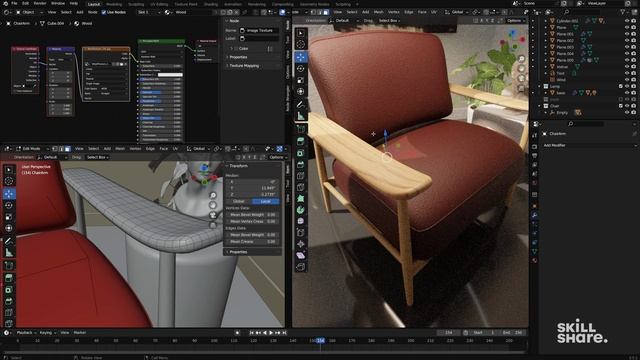Viewport: 640px width, 360px height.
Task: Pick the Cursor tool in the left viewport toolbar
Action: coord(9,181)
